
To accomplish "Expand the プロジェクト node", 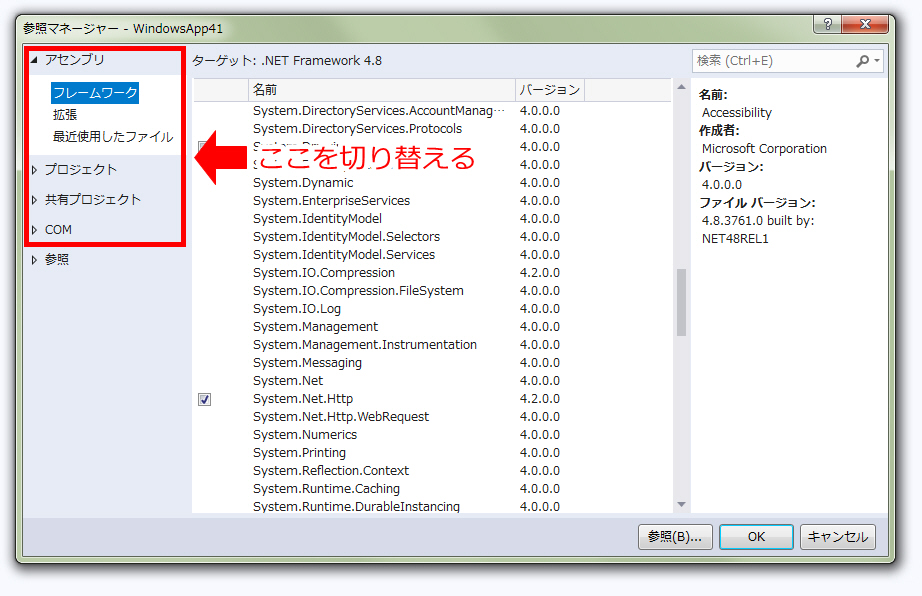I will click(34, 170).
